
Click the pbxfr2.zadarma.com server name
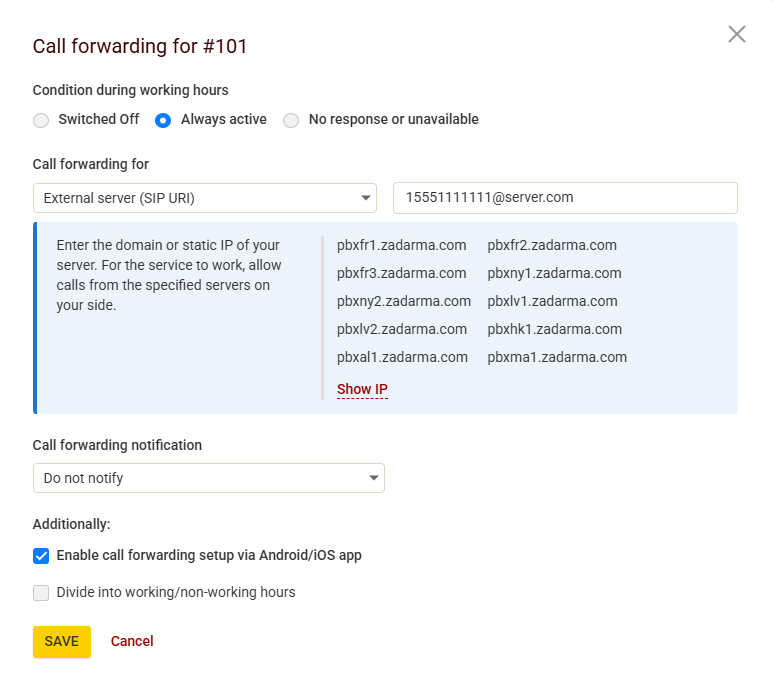(552, 245)
